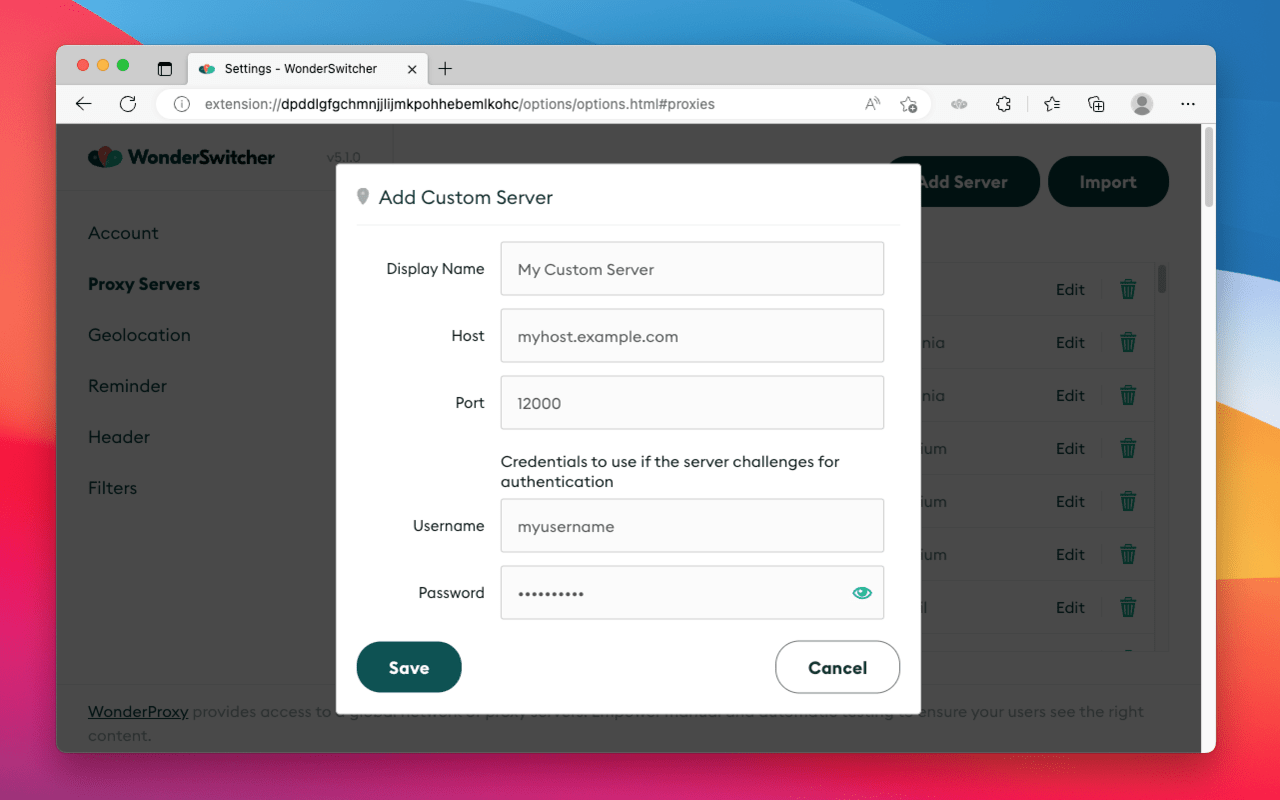Viewport: 1280px width, 800px height.
Task: Click the page vertical scrollbar
Action: pyautogui.click(x=1209, y=167)
